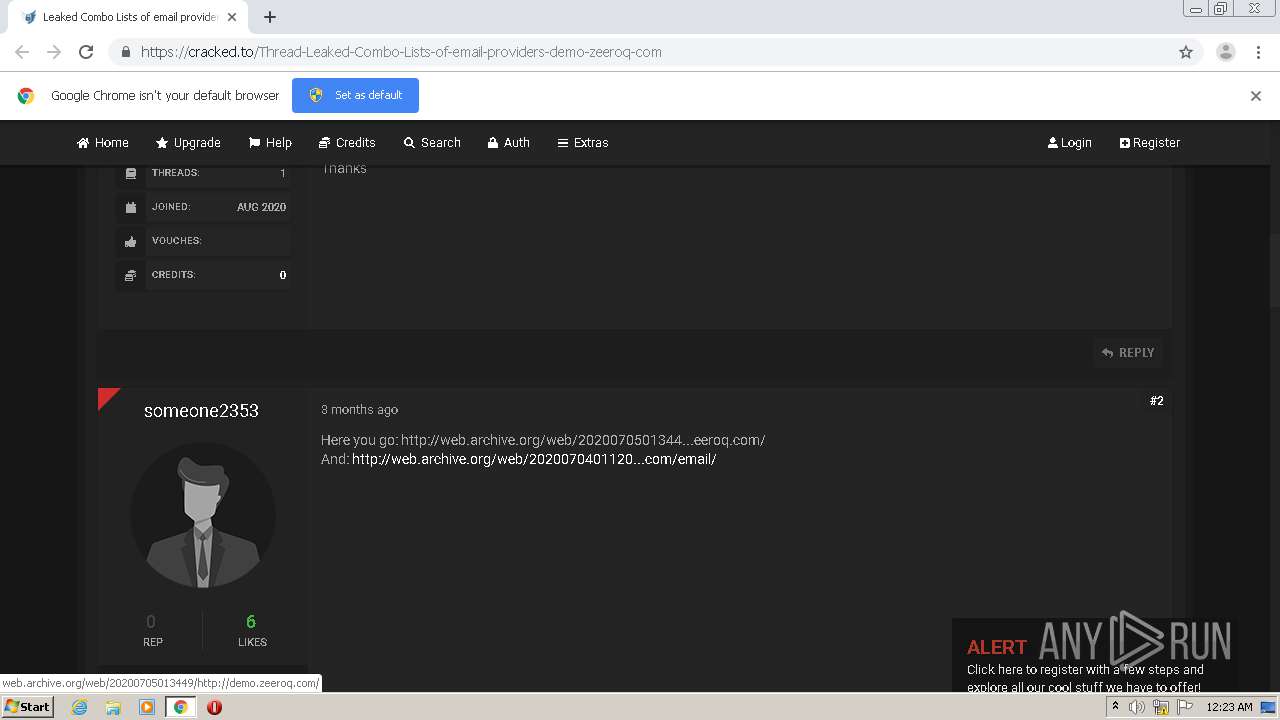The width and height of the screenshot is (1280, 720).
Task: Go back with browser back arrow
Action: pos(22,52)
